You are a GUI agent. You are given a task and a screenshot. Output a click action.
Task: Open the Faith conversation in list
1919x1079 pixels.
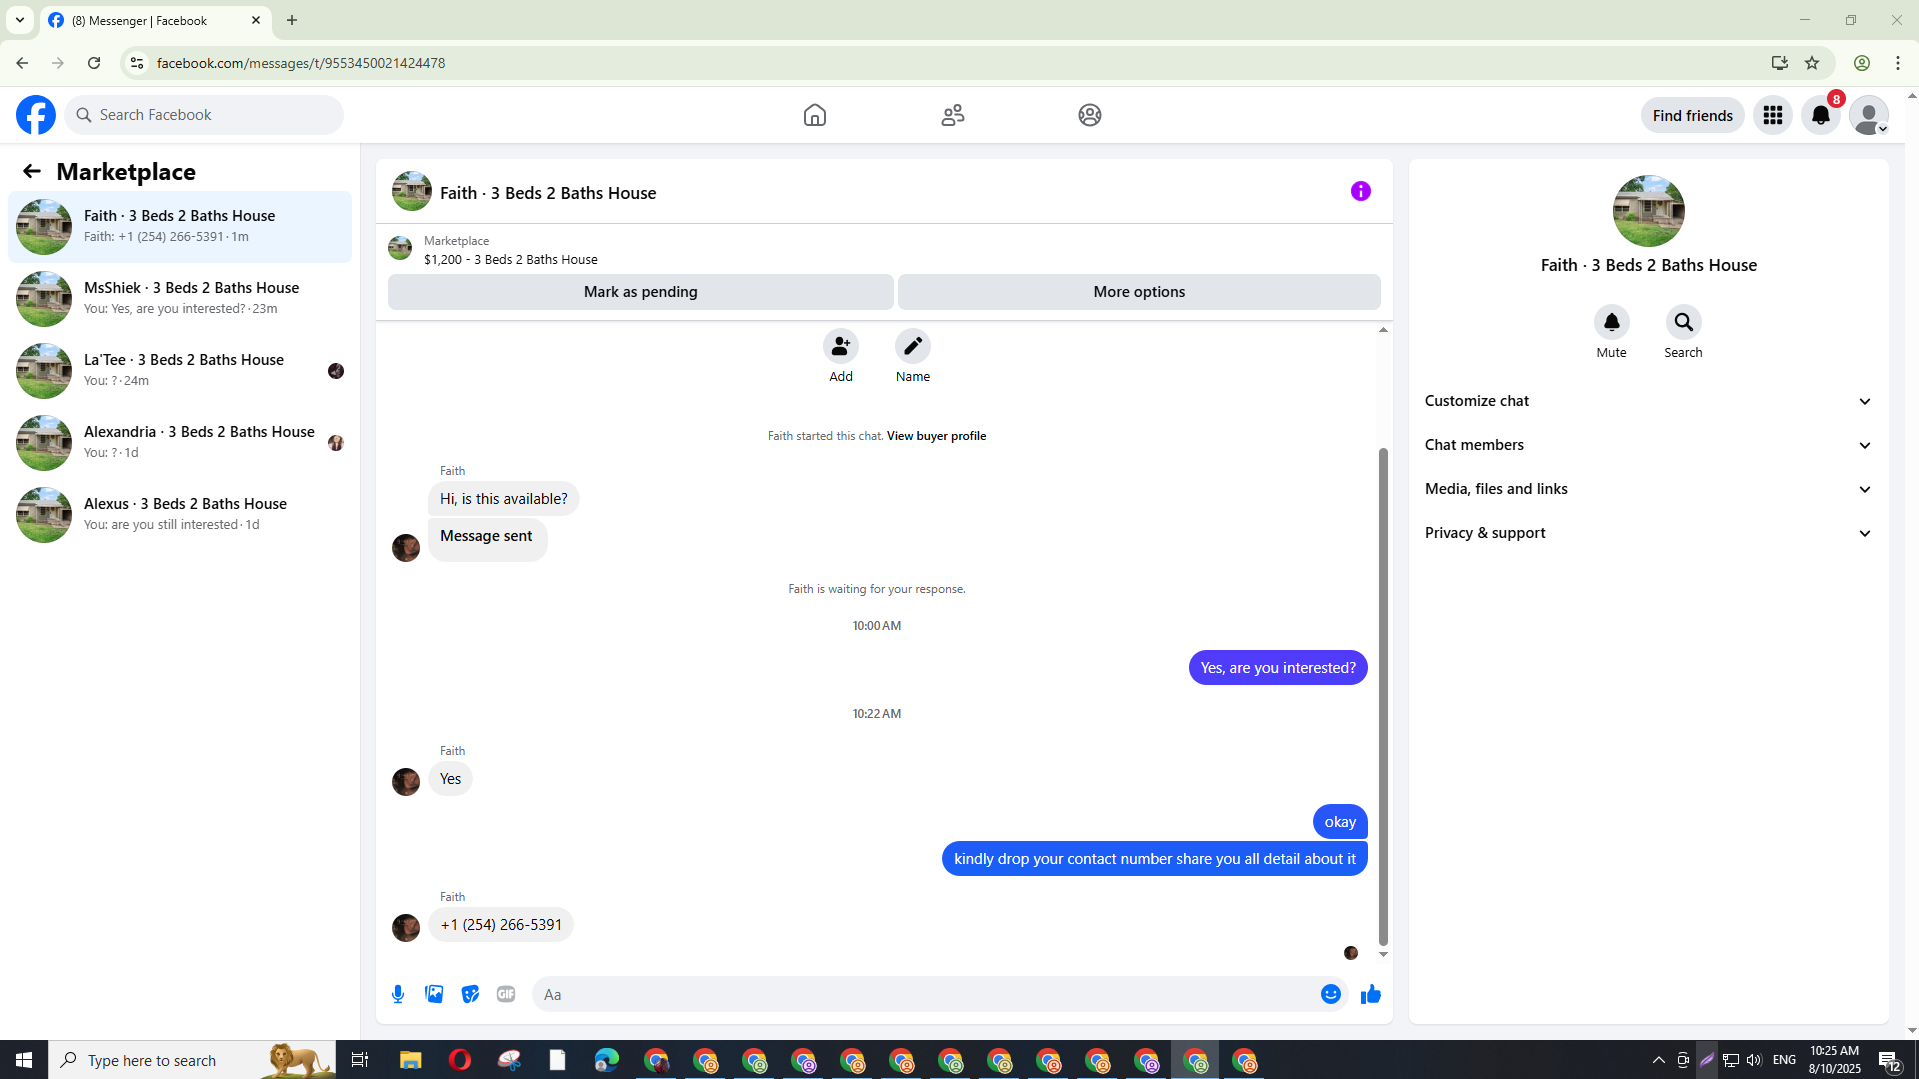coord(180,227)
